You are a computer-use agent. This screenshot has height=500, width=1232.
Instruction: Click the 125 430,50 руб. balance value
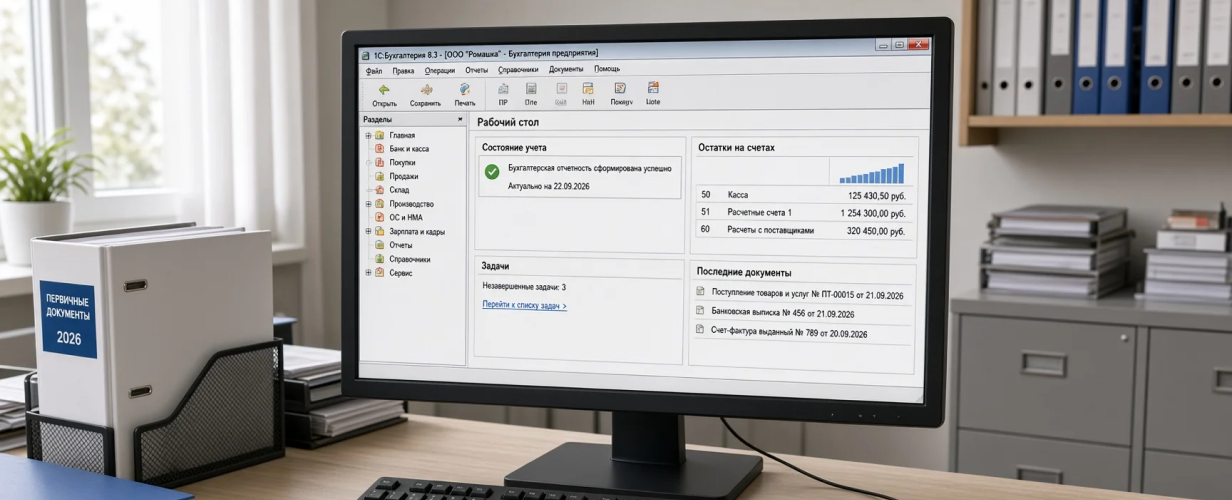point(877,196)
